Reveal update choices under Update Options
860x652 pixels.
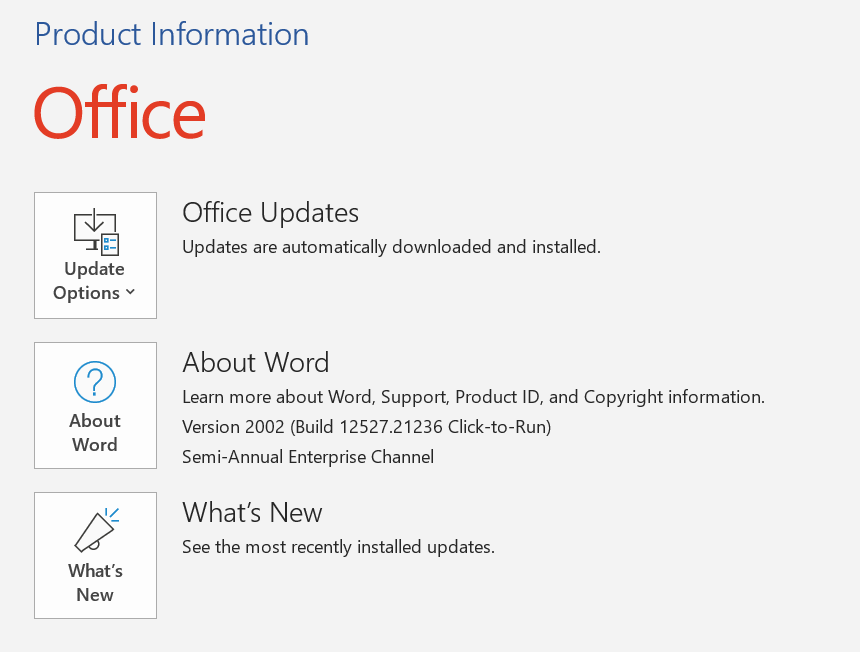click(x=95, y=255)
